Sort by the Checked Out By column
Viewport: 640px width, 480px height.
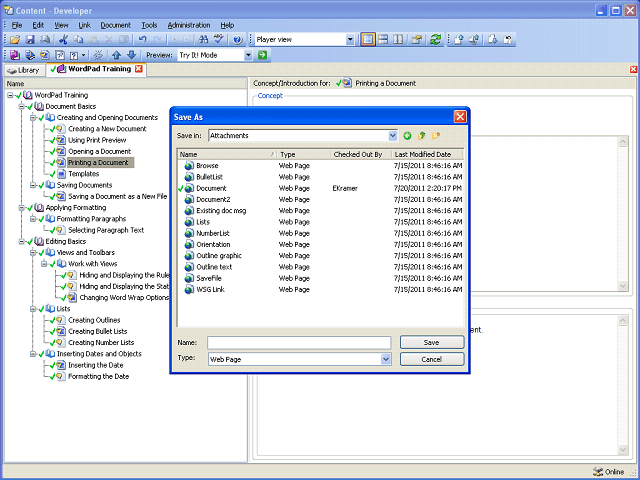click(360, 154)
